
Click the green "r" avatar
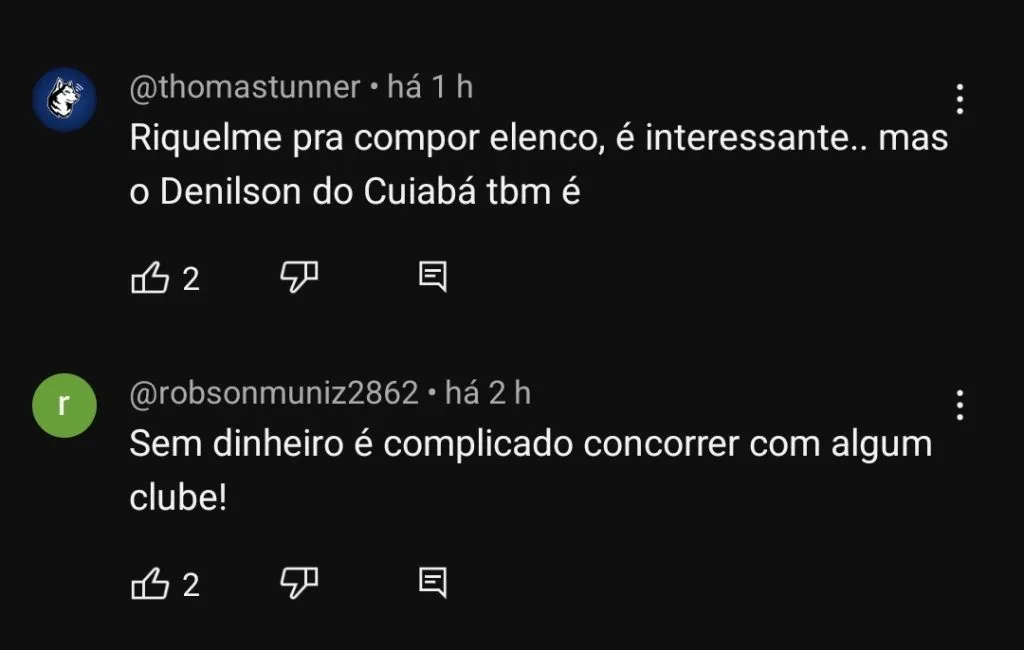[64, 405]
